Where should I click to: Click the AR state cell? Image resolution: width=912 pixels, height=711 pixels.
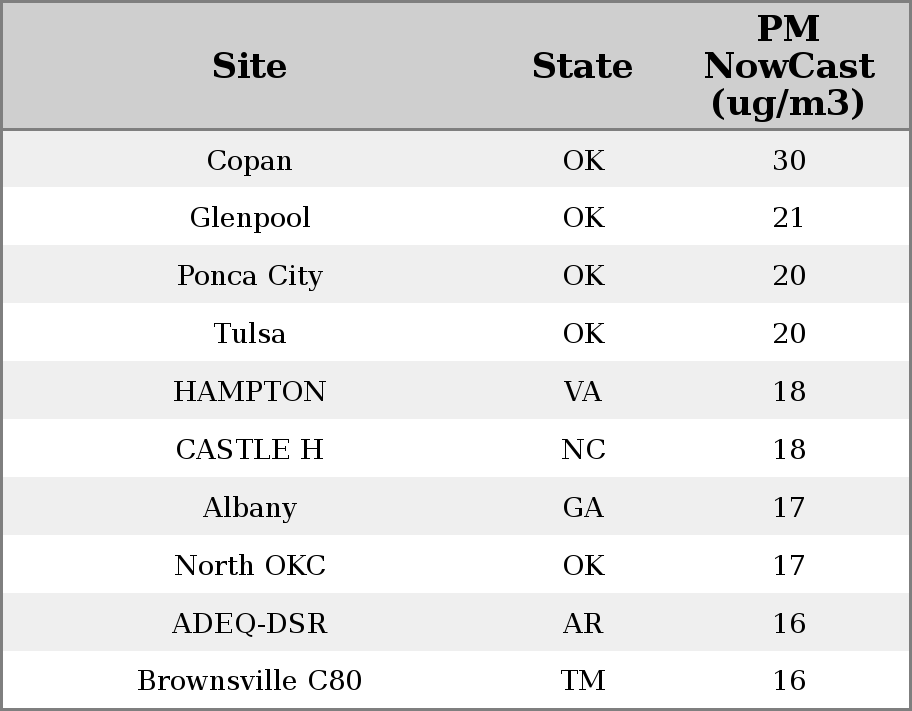582,623
